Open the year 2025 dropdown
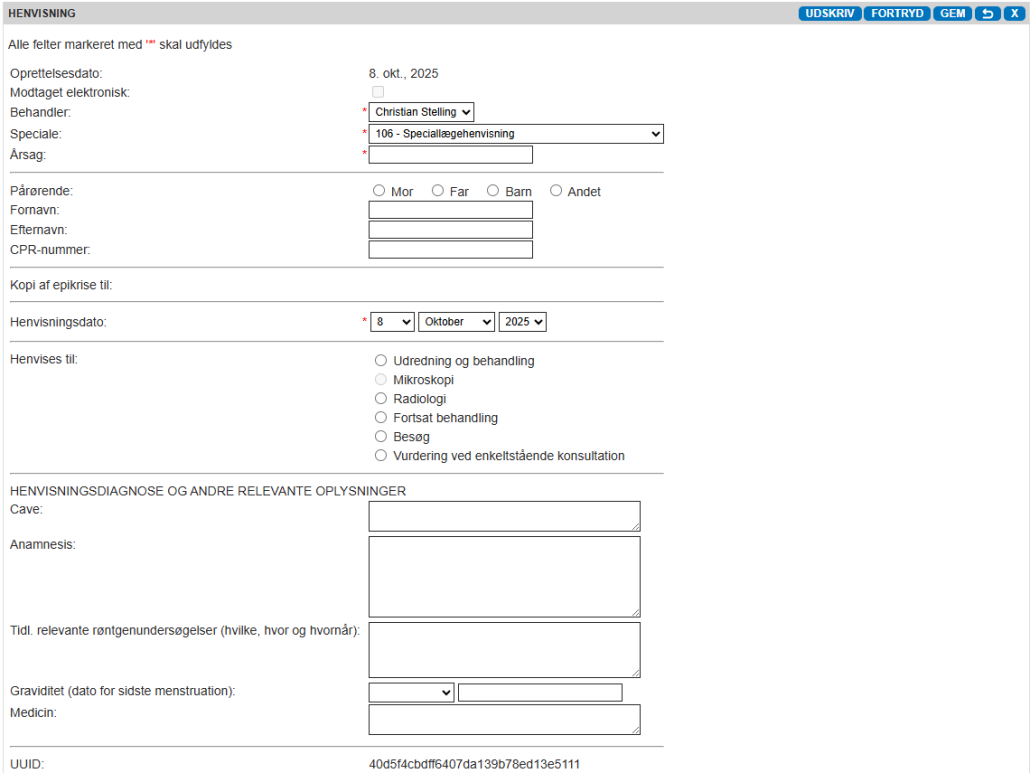Image resolution: width=1030 pixels, height=773 pixels. point(522,322)
